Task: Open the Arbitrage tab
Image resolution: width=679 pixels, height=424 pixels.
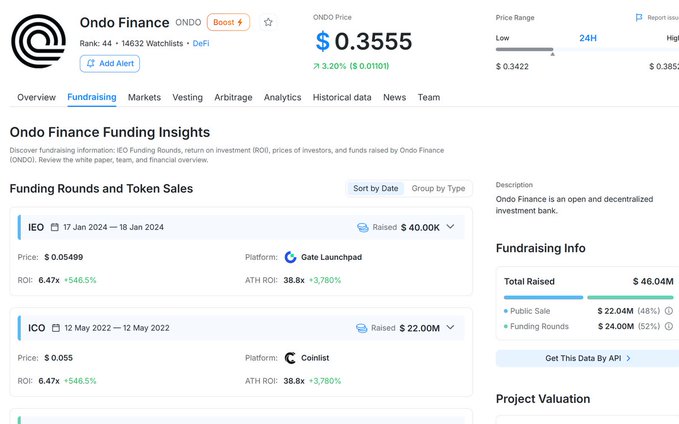Action: point(233,97)
